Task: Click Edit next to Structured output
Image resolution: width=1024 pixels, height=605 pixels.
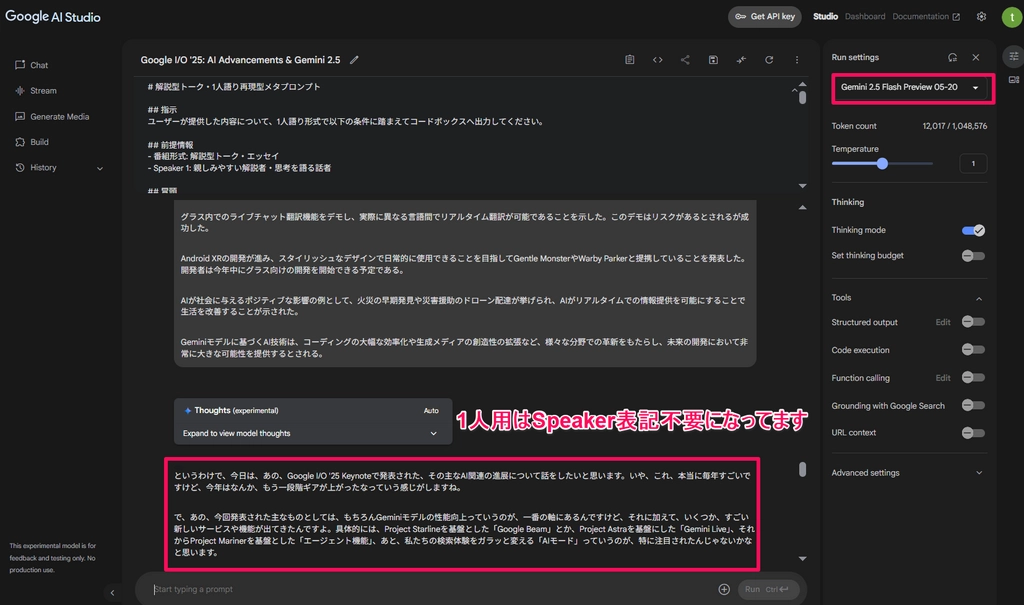Action: coord(943,323)
